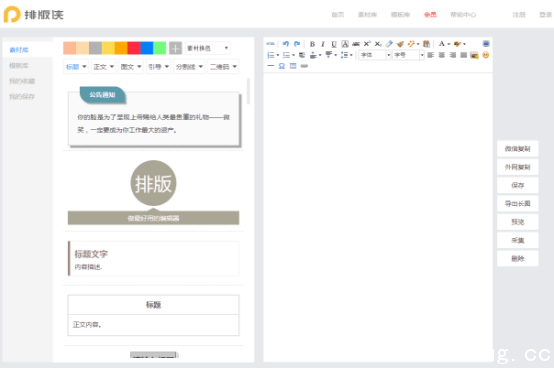The image size is (554, 369).
Task: Select the 公告通知 template card
Action: pyautogui.click(x=154, y=117)
